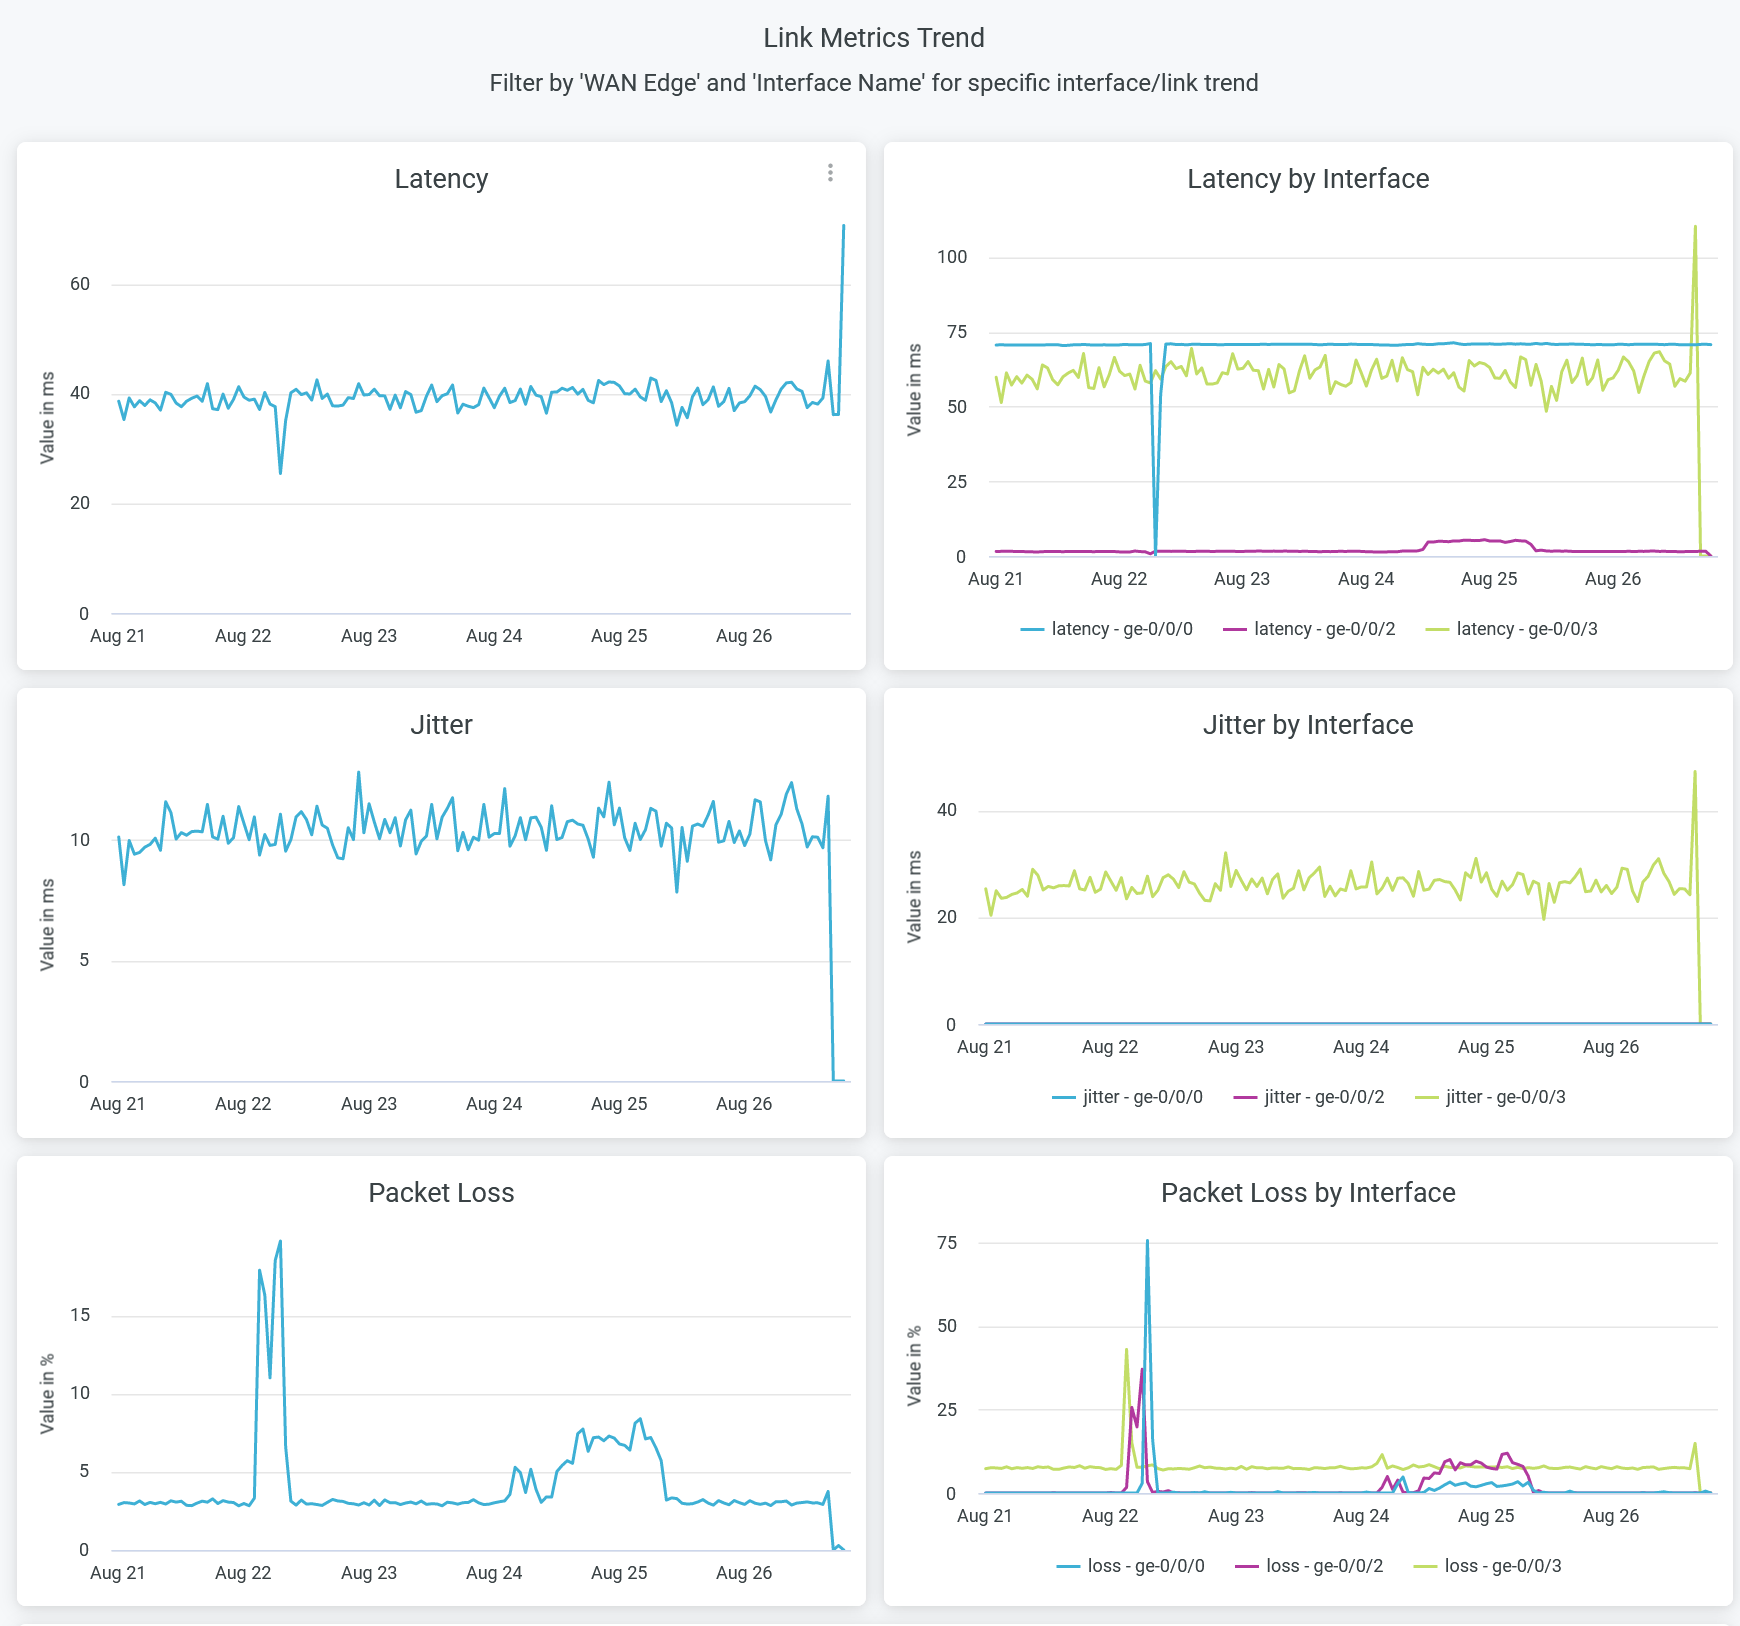Hide jitter - ge-0/0/3 legend entry
The image size is (1740, 1626).
(1490, 1097)
